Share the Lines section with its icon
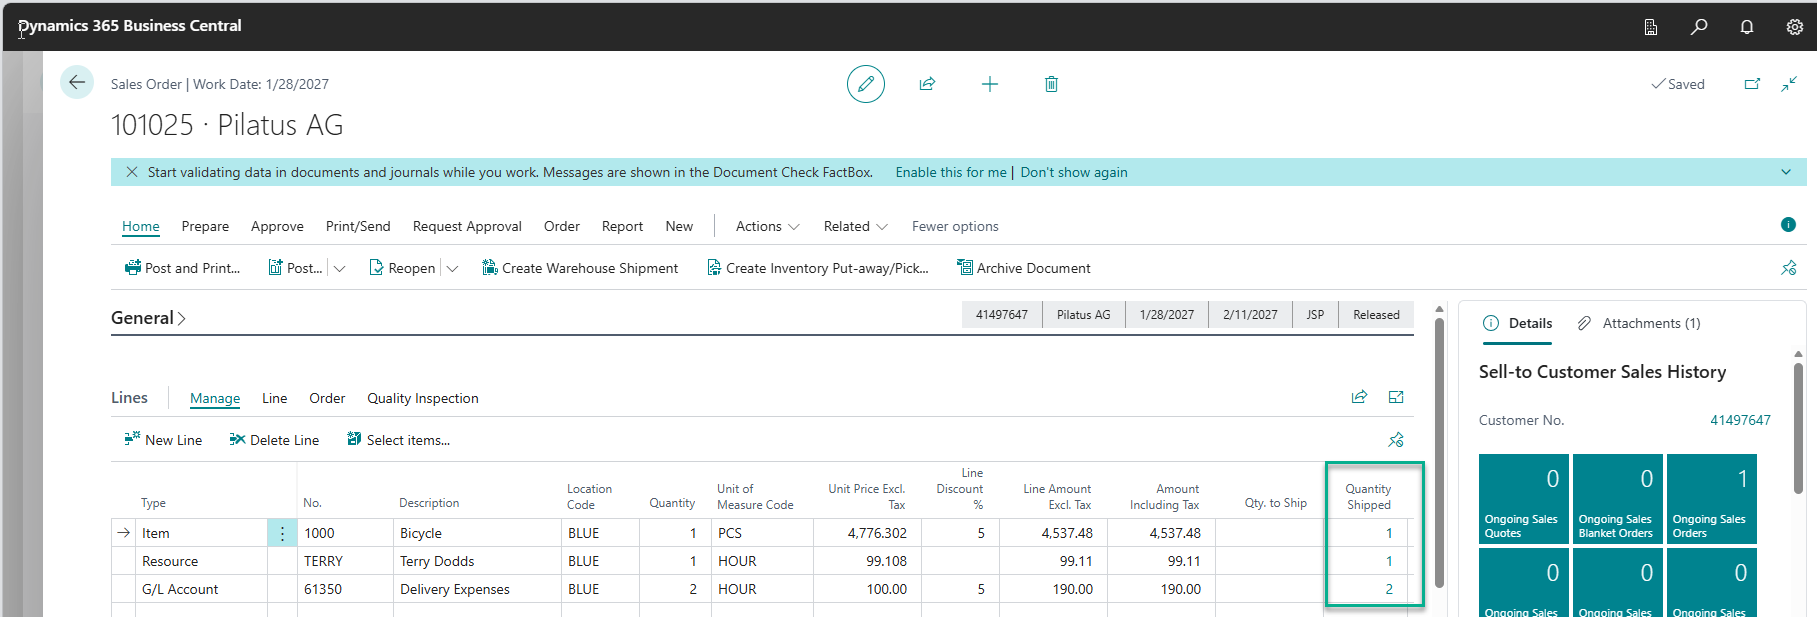Image resolution: width=1817 pixels, height=617 pixels. click(1359, 397)
